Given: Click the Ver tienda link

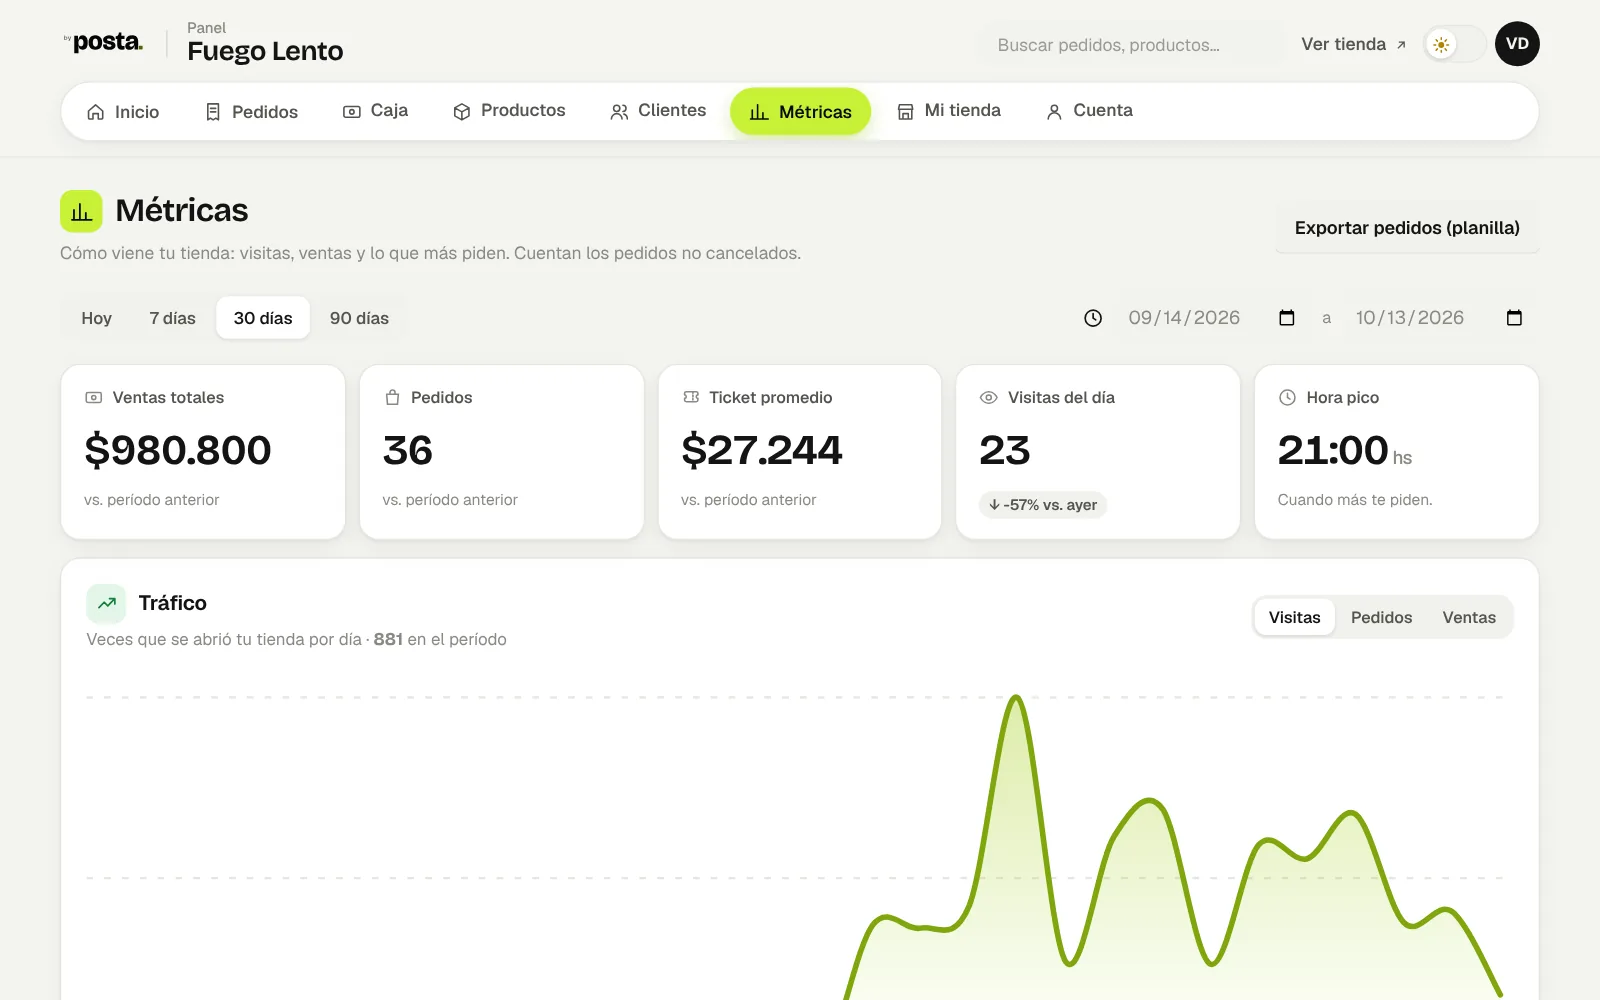Looking at the screenshot, I should (x=1353, y=44).
